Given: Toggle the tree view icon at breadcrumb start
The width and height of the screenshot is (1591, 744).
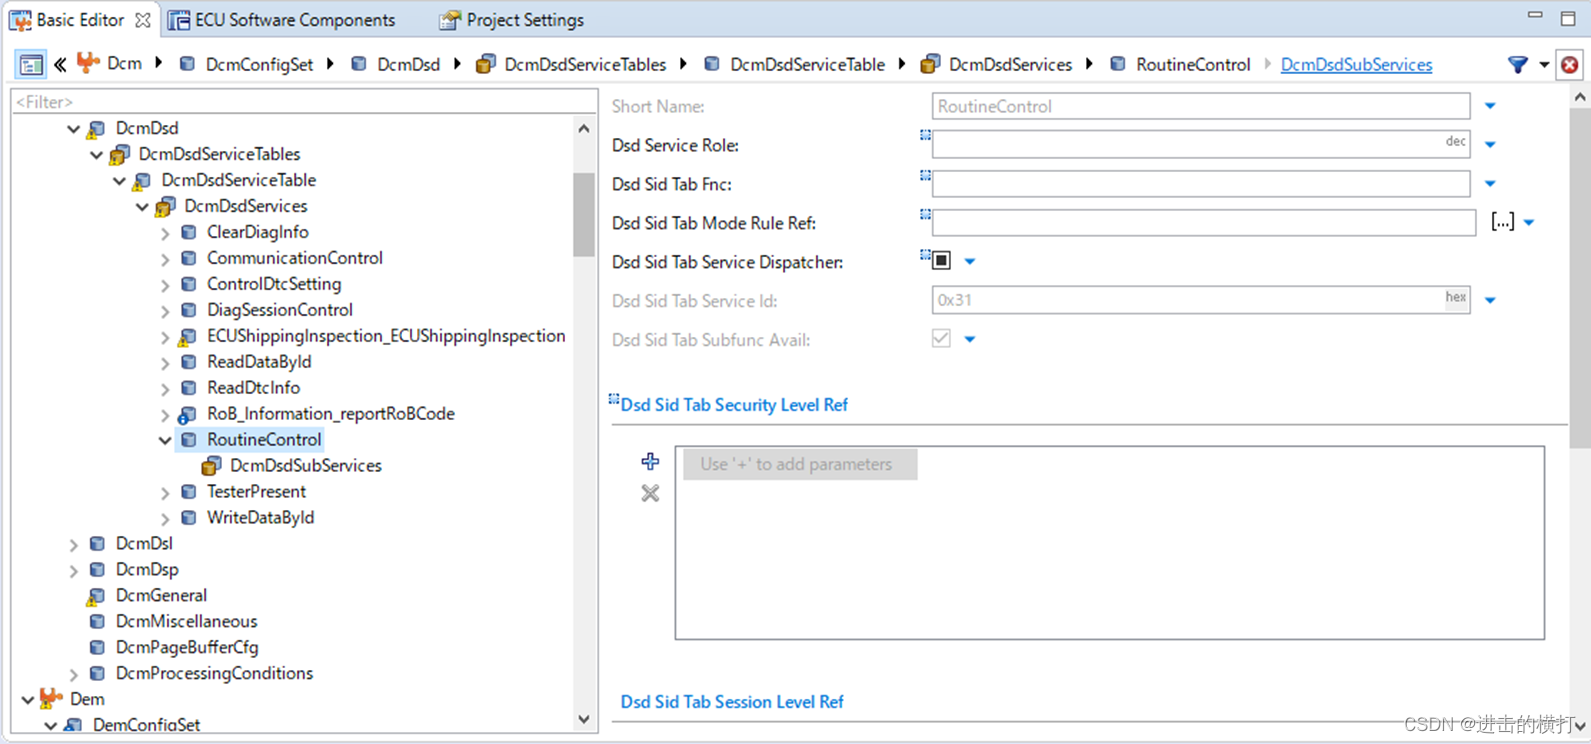Looking at the screenshot, I should (31, 65).
